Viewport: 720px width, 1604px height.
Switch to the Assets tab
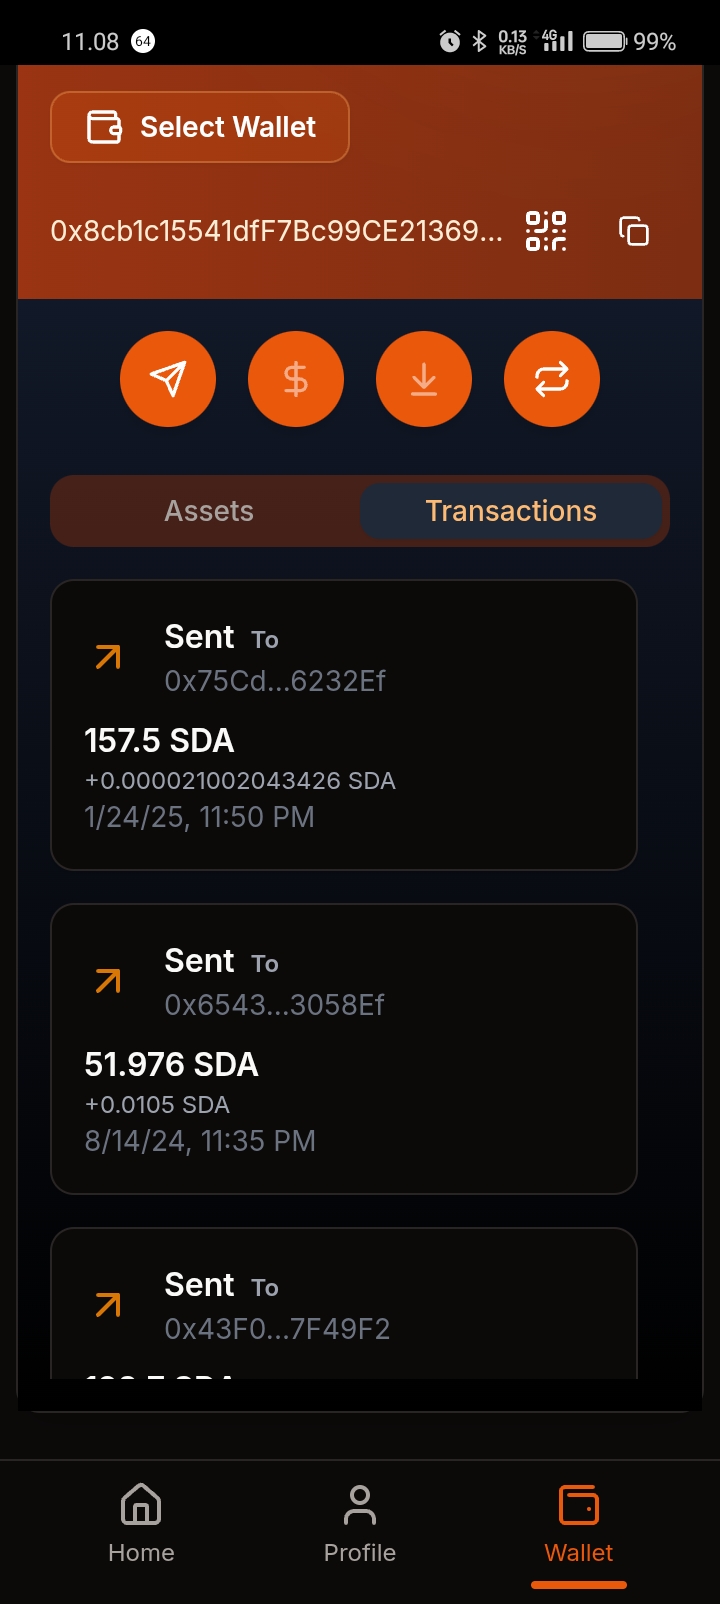209,511
